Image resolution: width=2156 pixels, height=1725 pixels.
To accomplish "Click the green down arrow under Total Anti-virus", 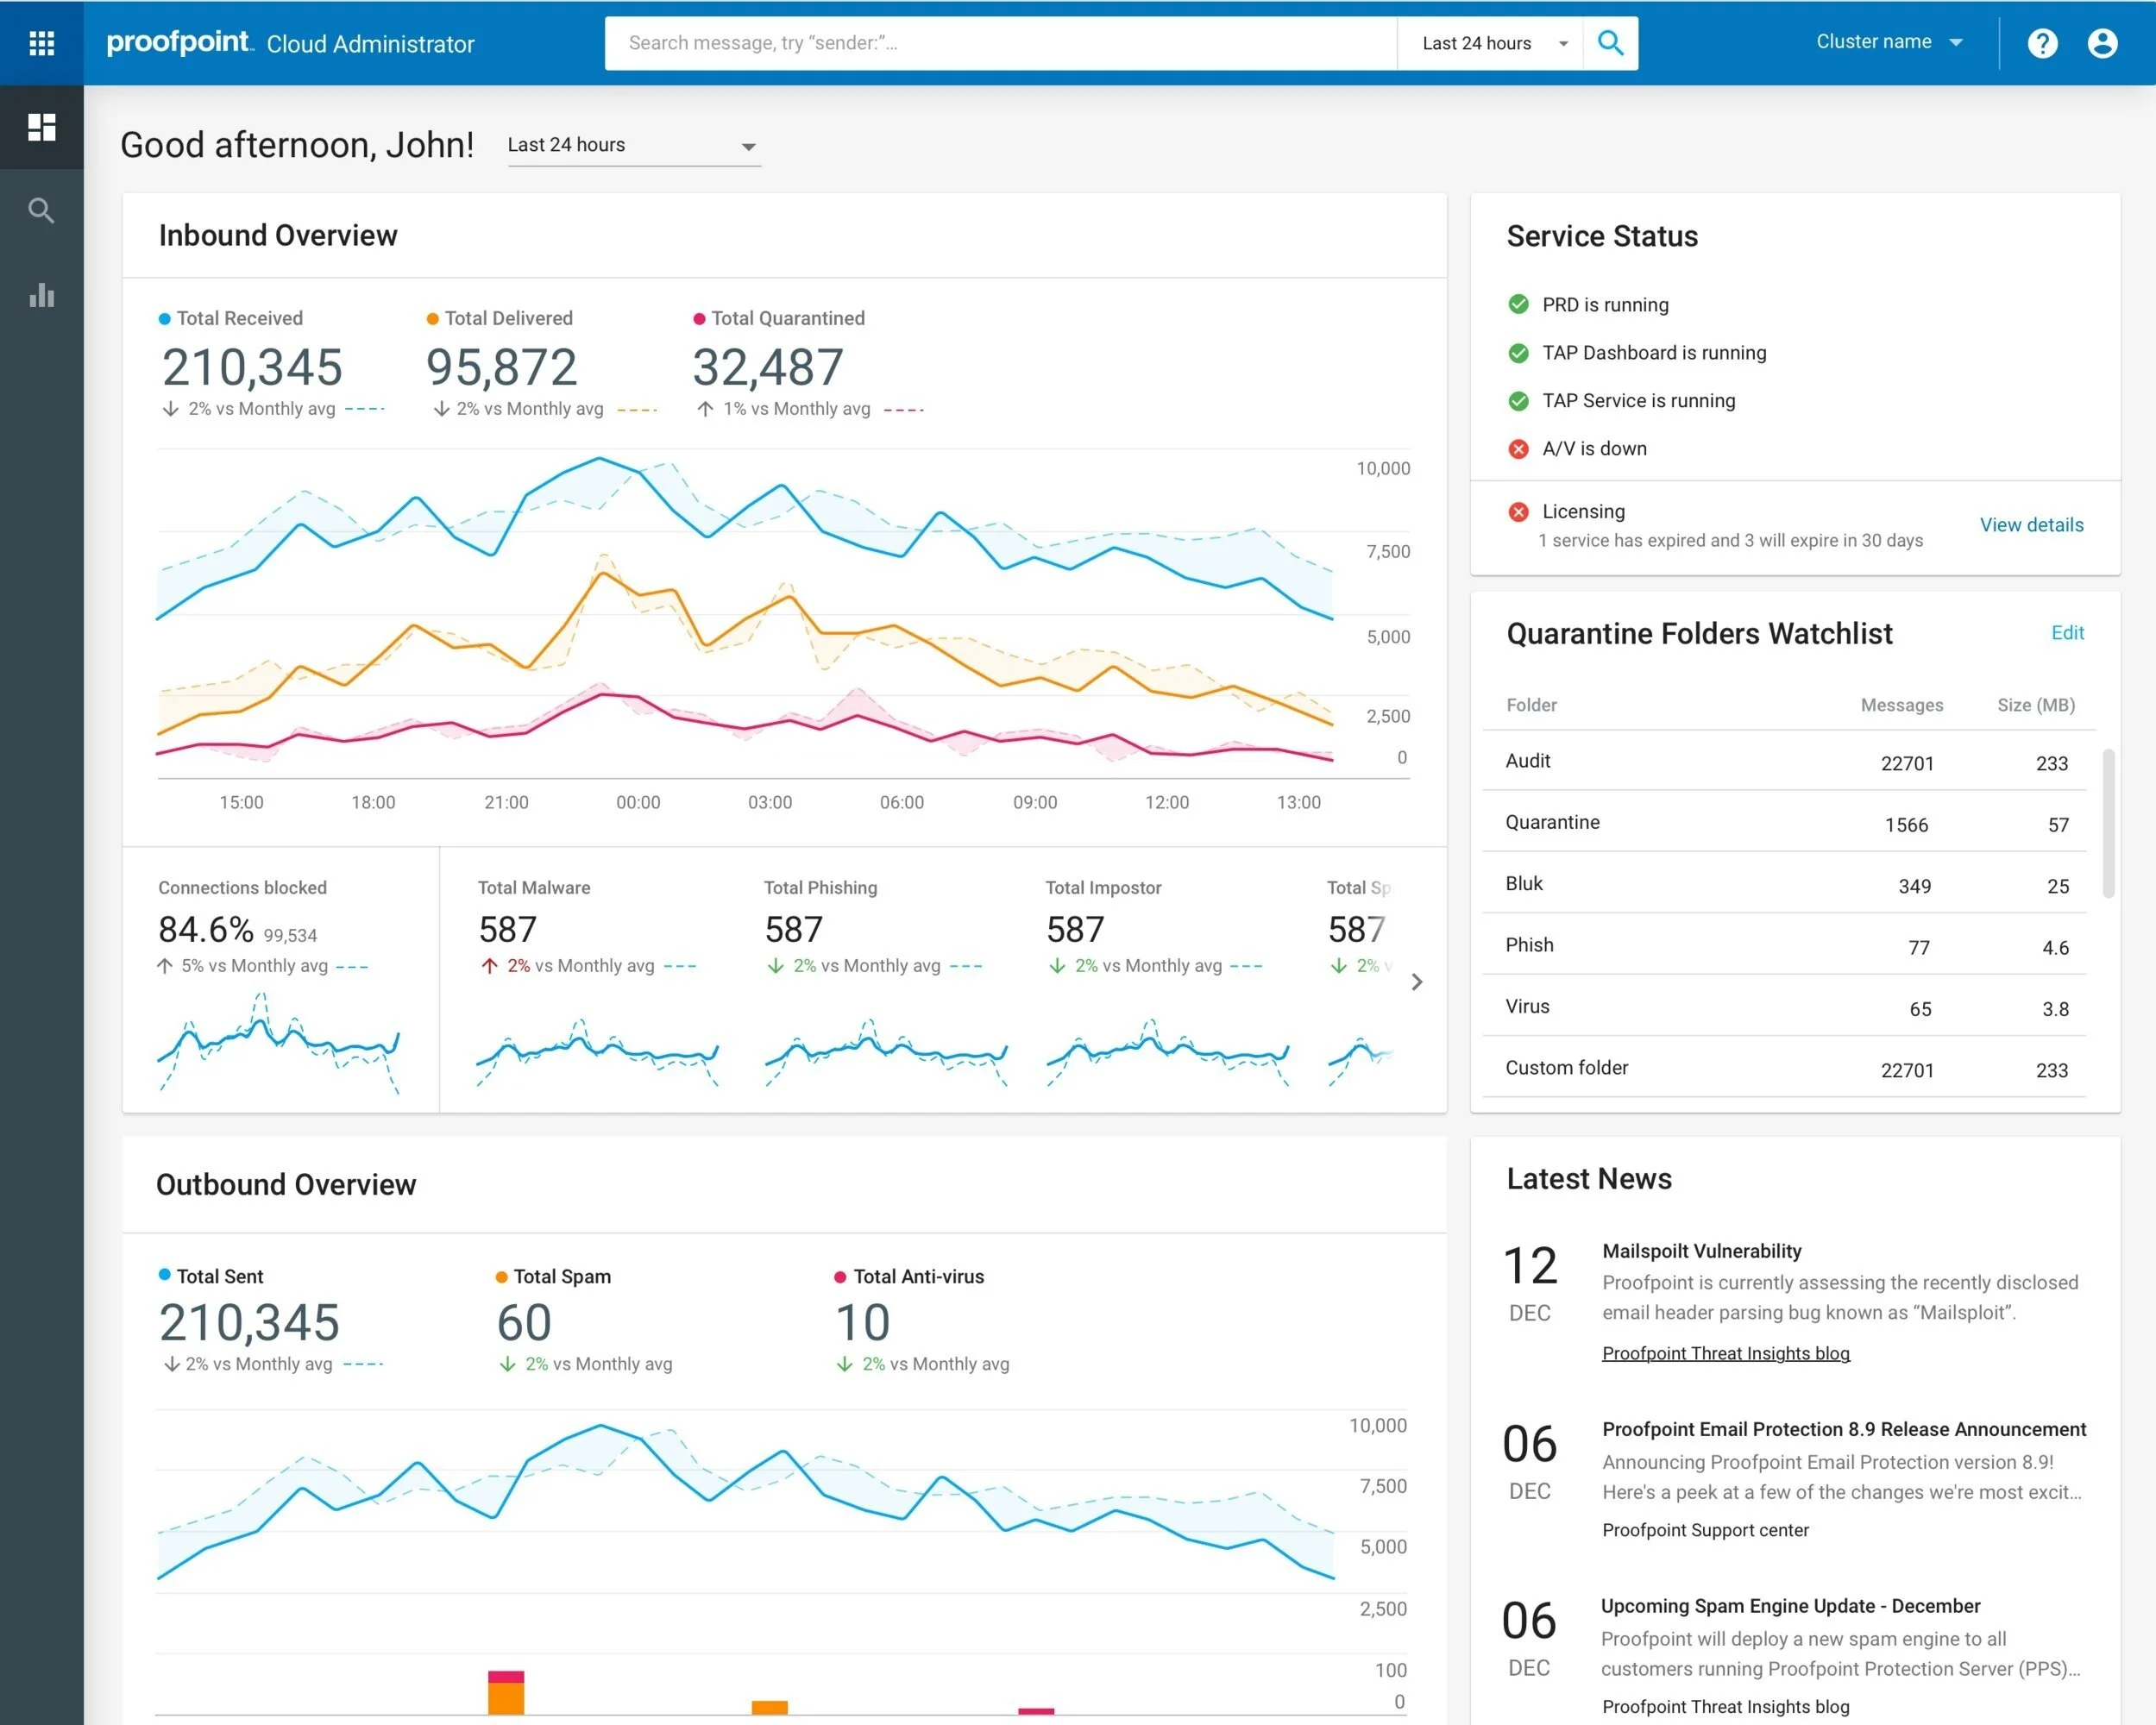I will pos(844,1364).
